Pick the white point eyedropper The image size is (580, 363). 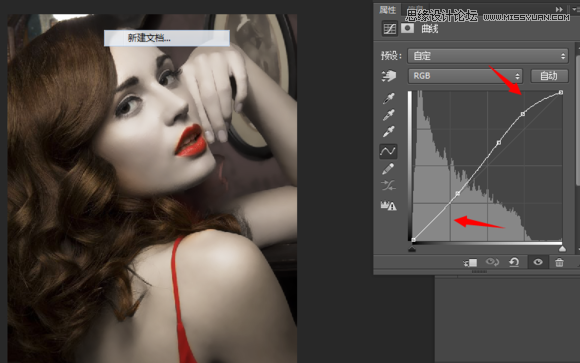tap(388, 131)
